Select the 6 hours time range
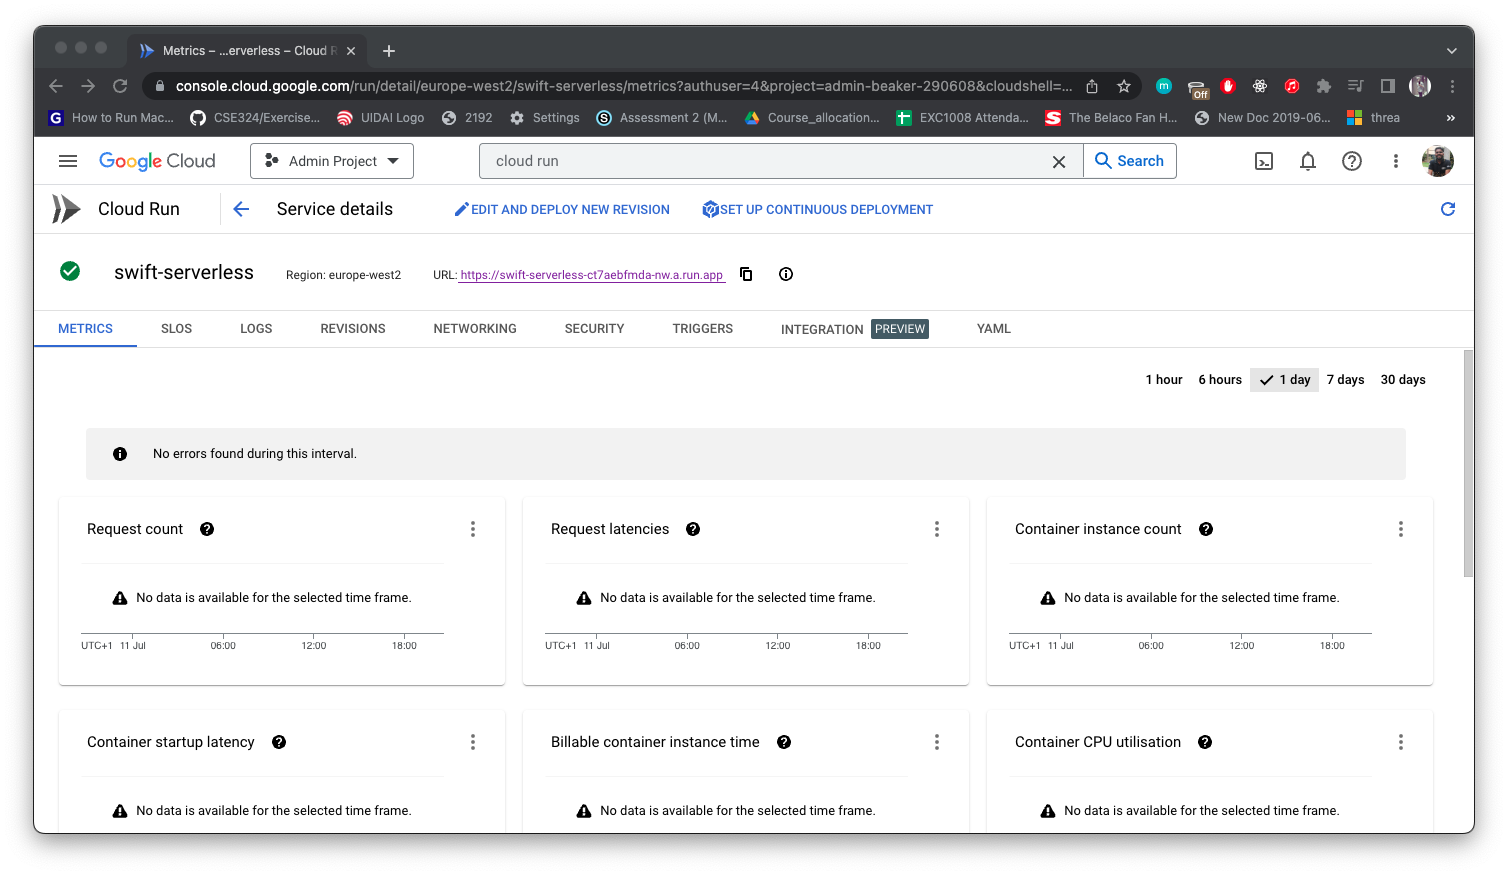This screenshot has height=875, width=1508. coord(1220,380)
